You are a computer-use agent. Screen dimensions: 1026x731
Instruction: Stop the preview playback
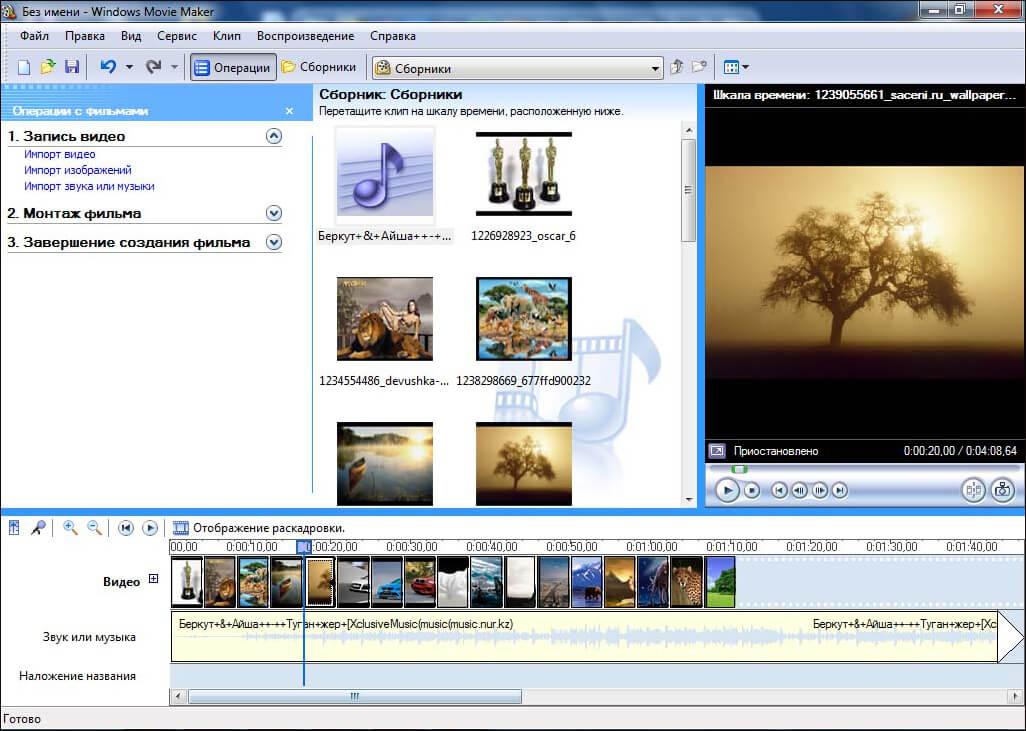(x=752, y=490)
